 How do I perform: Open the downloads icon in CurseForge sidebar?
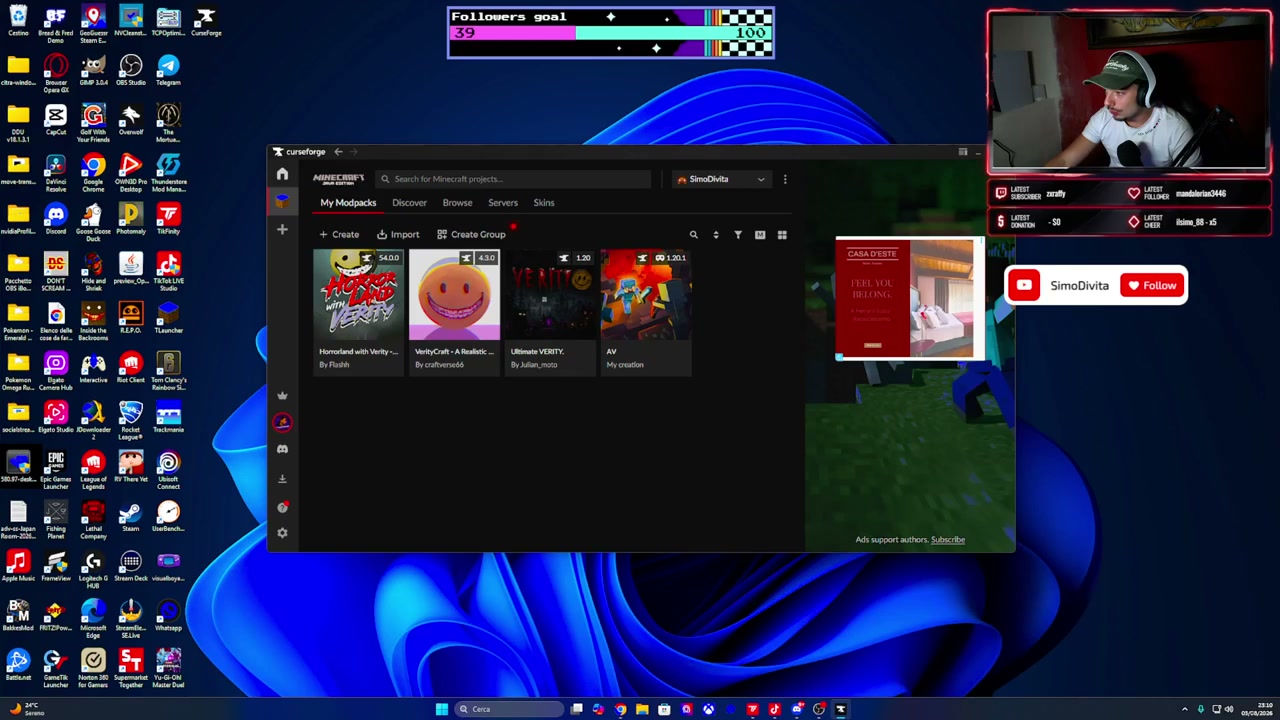point(282,479)
